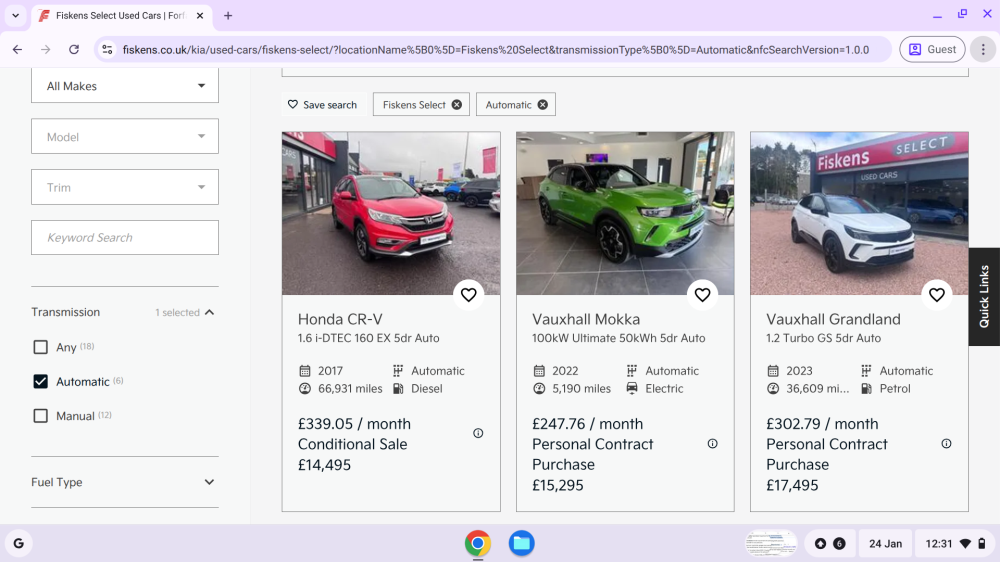This screenshot has width=1000, height=562.
Task: Click the £14,495 price on Honda CR-V
Action: click(324, 465)
